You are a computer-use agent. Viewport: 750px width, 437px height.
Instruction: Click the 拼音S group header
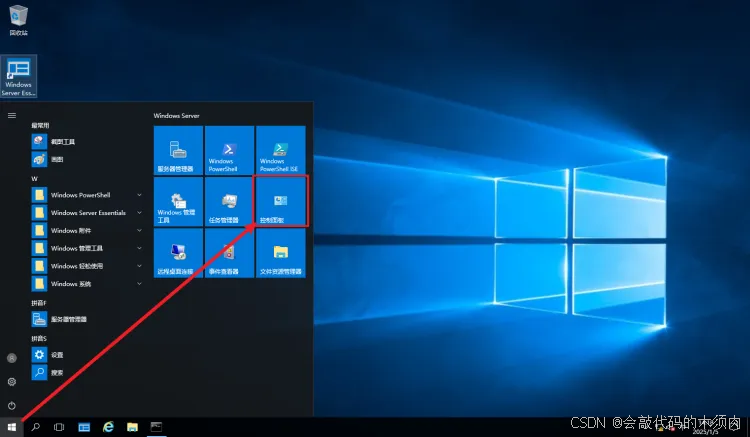point(39,339)
